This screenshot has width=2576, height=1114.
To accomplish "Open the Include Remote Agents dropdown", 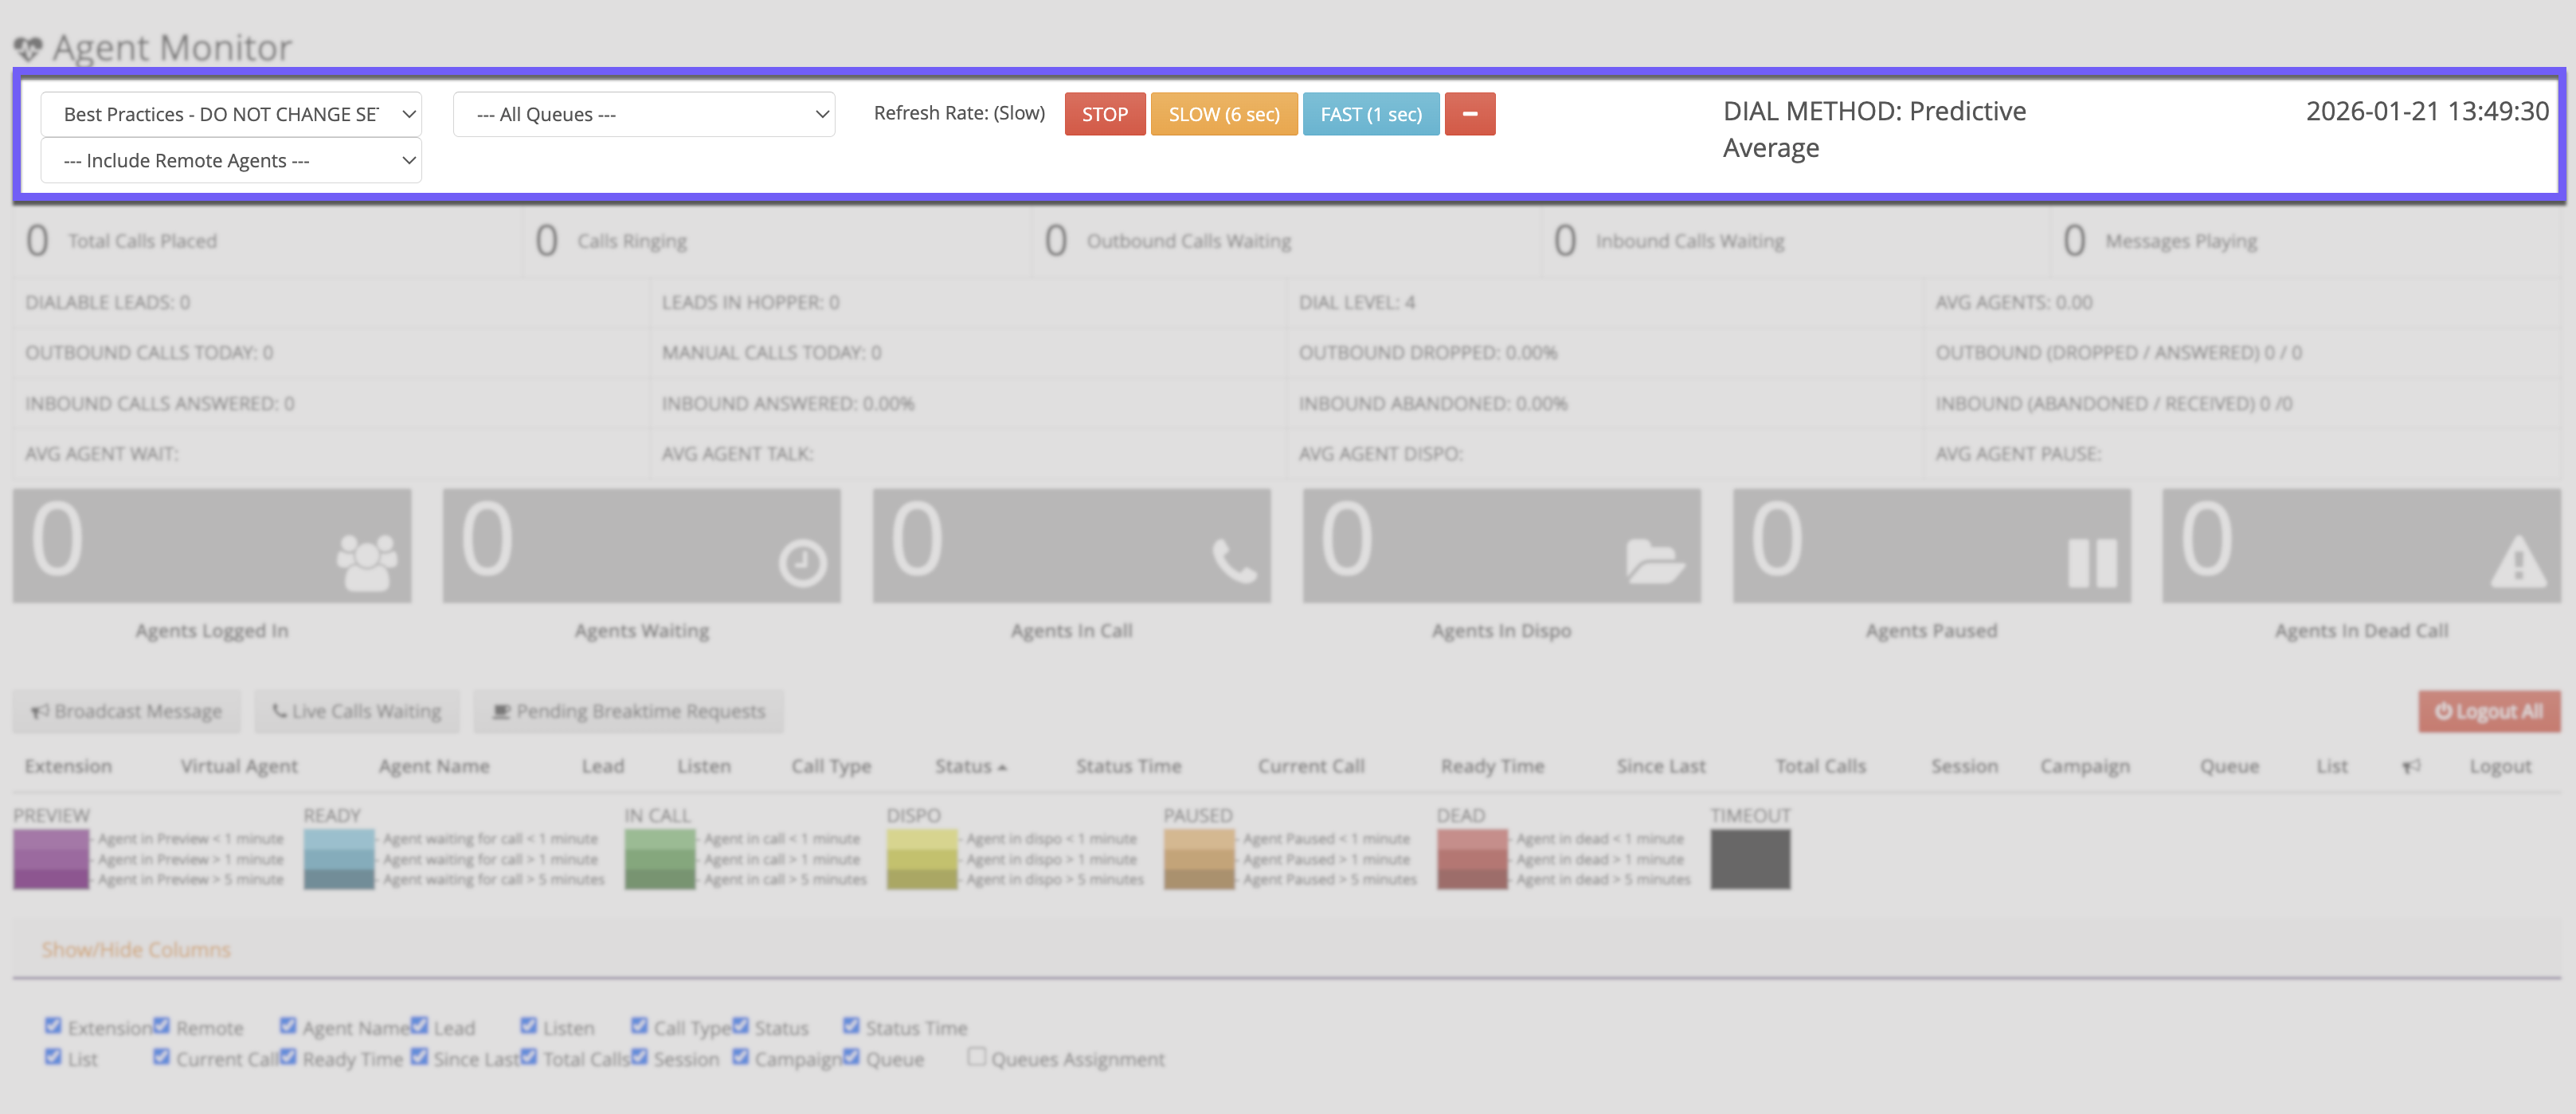I will [231, 161].
